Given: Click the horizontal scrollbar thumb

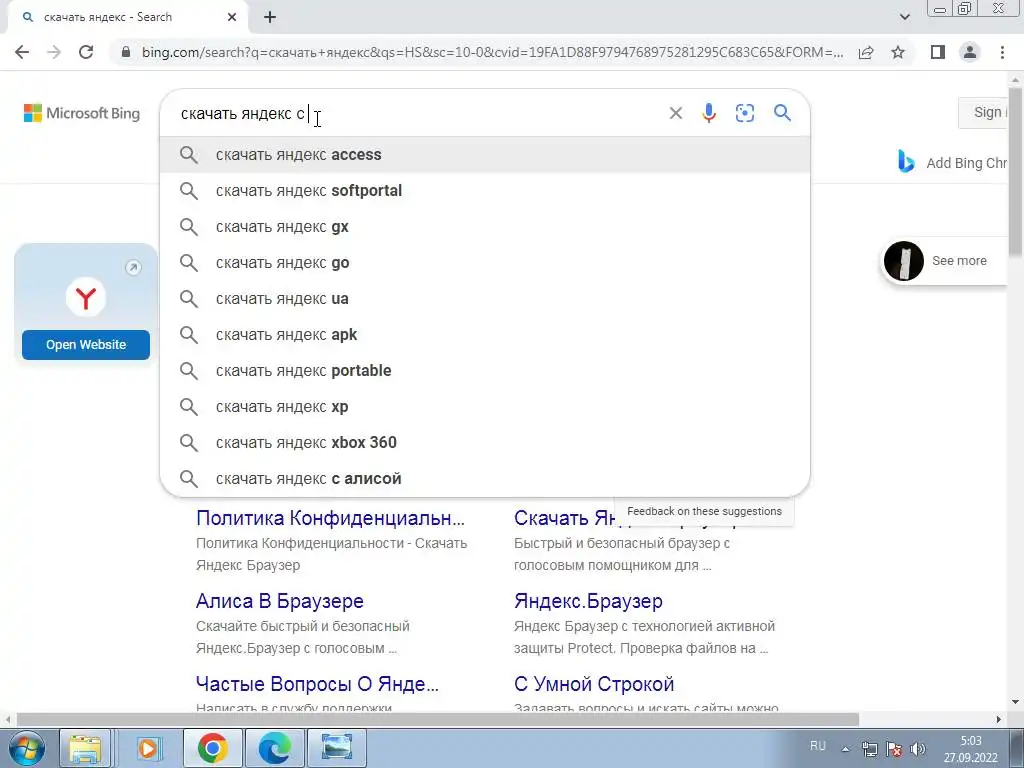Looking at the screenshot, I should 438,719.
